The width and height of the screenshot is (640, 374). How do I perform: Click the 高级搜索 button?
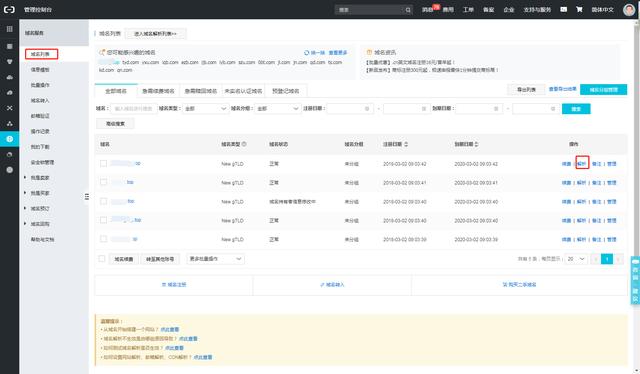point(115,123)
